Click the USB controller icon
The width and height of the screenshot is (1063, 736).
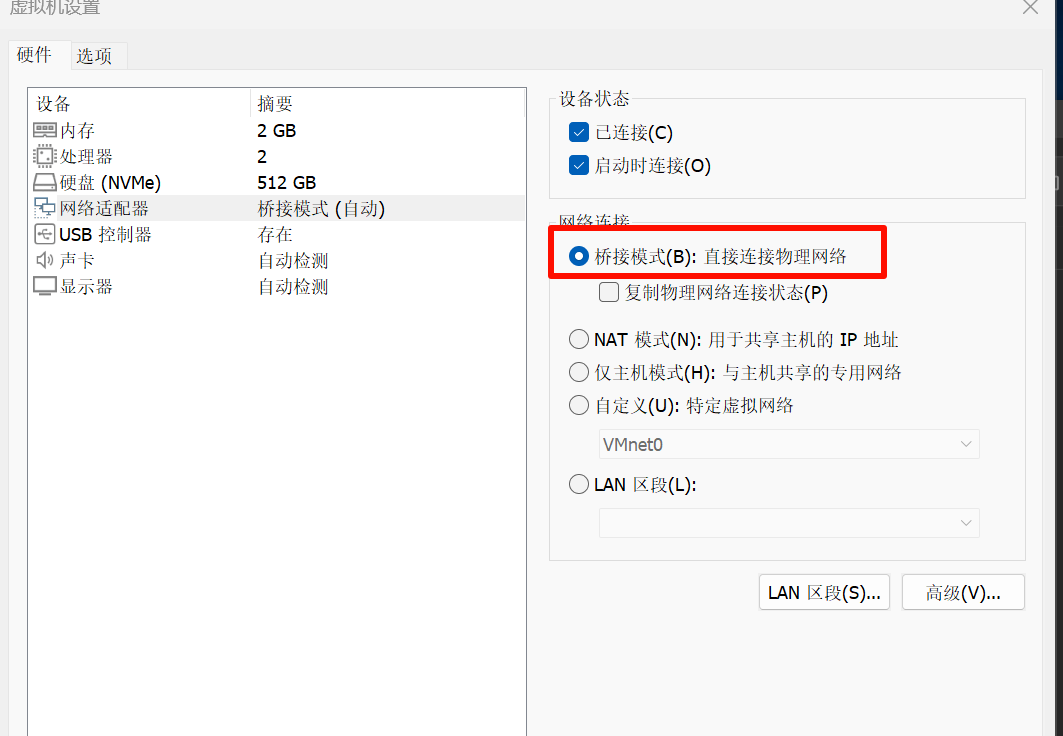[x=45, y=234]
